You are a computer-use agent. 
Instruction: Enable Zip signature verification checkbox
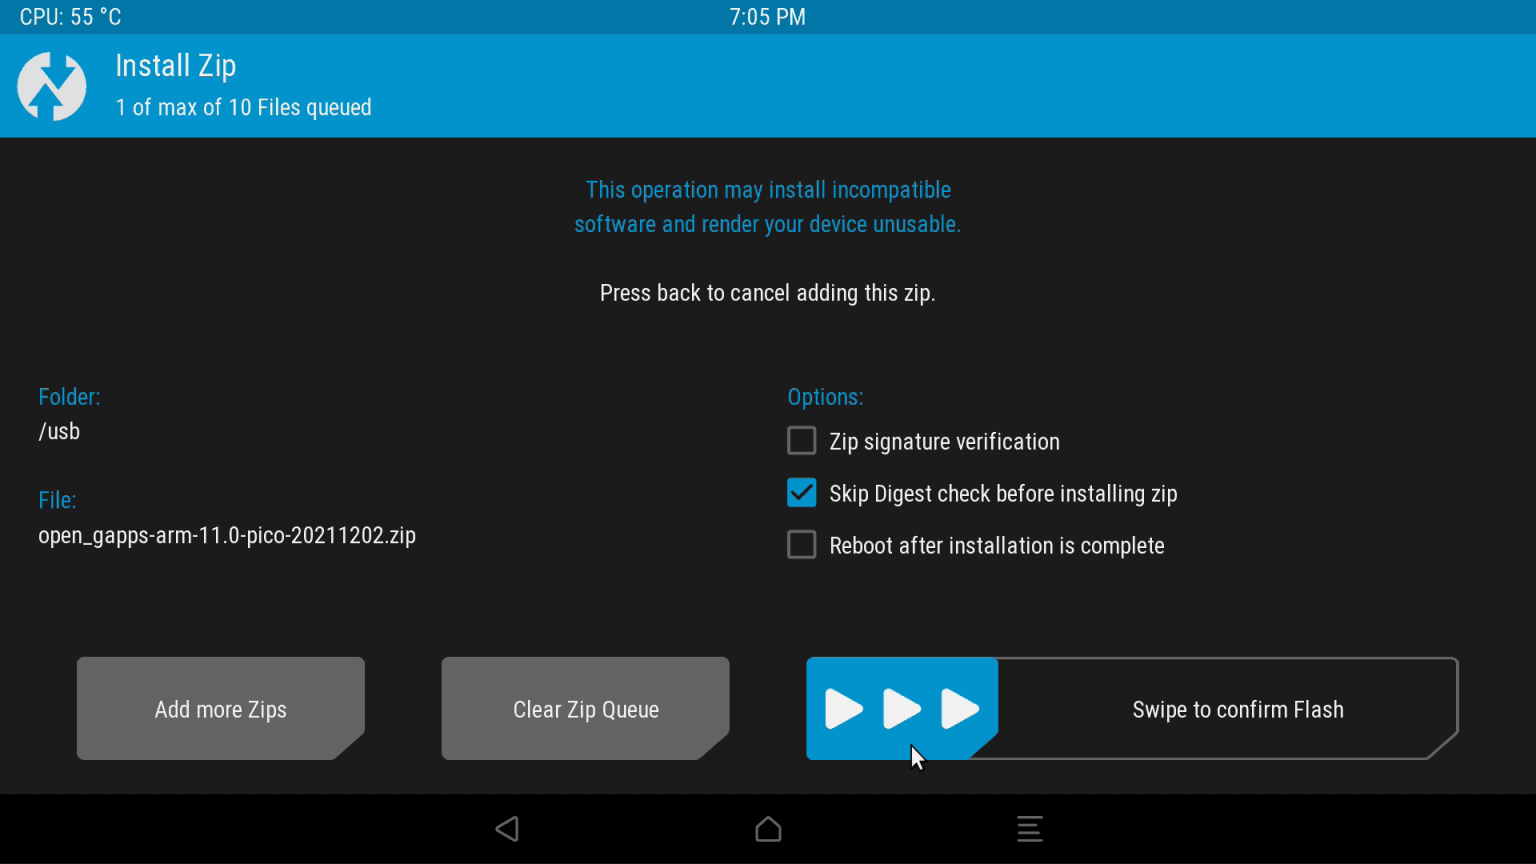tap(802, 441)
